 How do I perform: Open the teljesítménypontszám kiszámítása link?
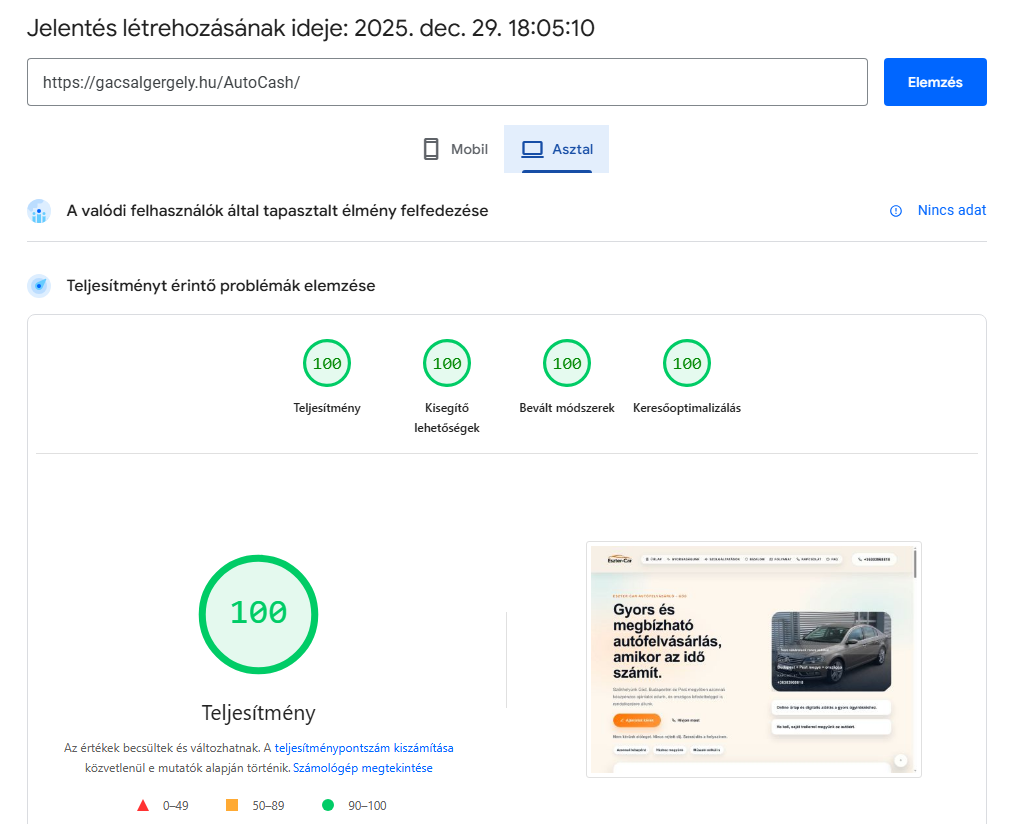click(364, 747)
